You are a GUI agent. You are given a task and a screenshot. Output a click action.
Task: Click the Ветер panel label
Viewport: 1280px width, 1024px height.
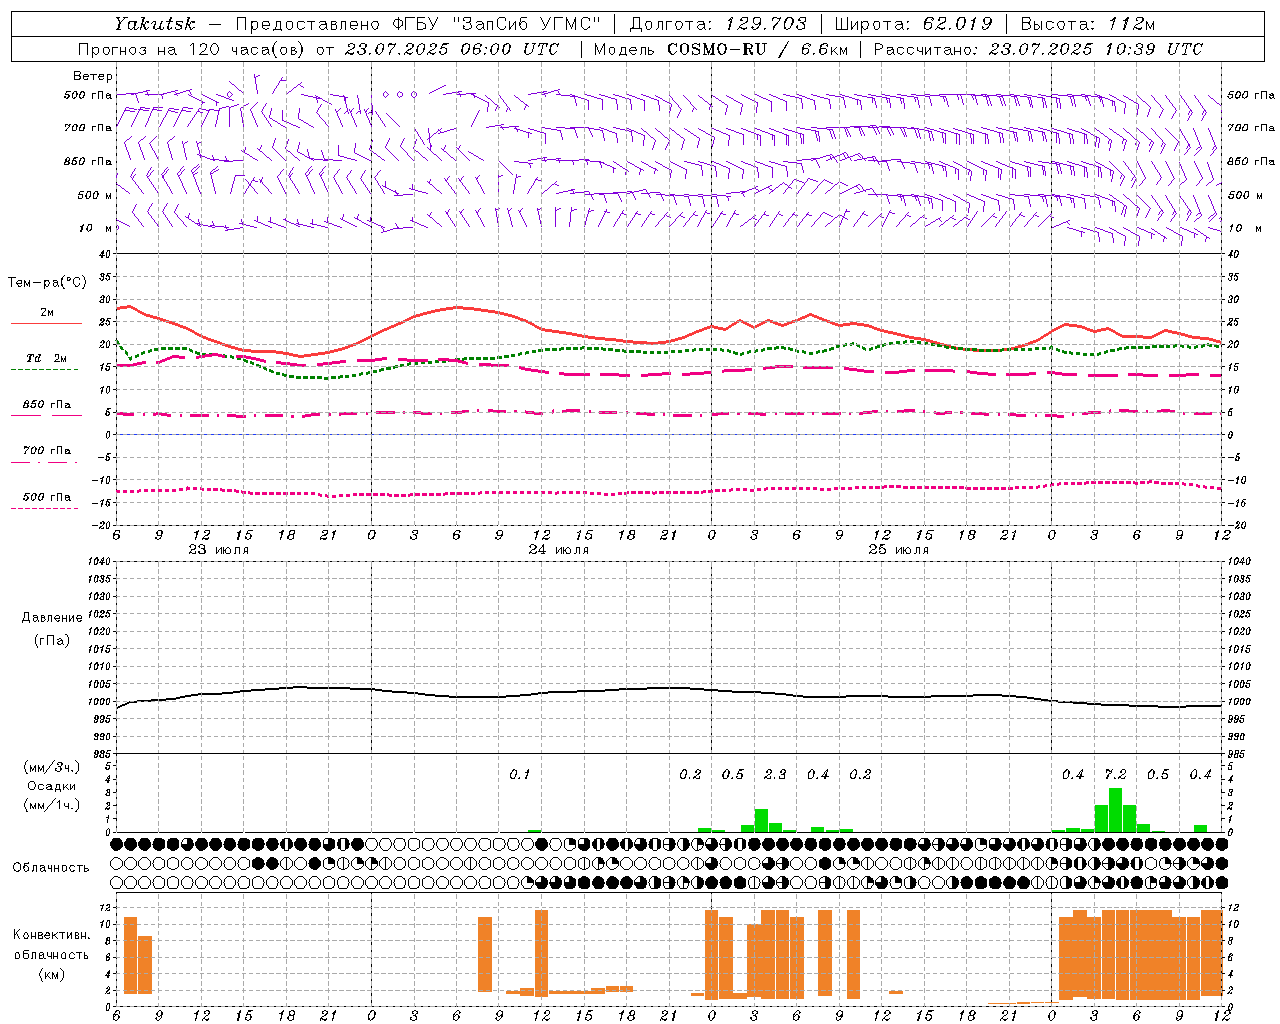(93, 76)
